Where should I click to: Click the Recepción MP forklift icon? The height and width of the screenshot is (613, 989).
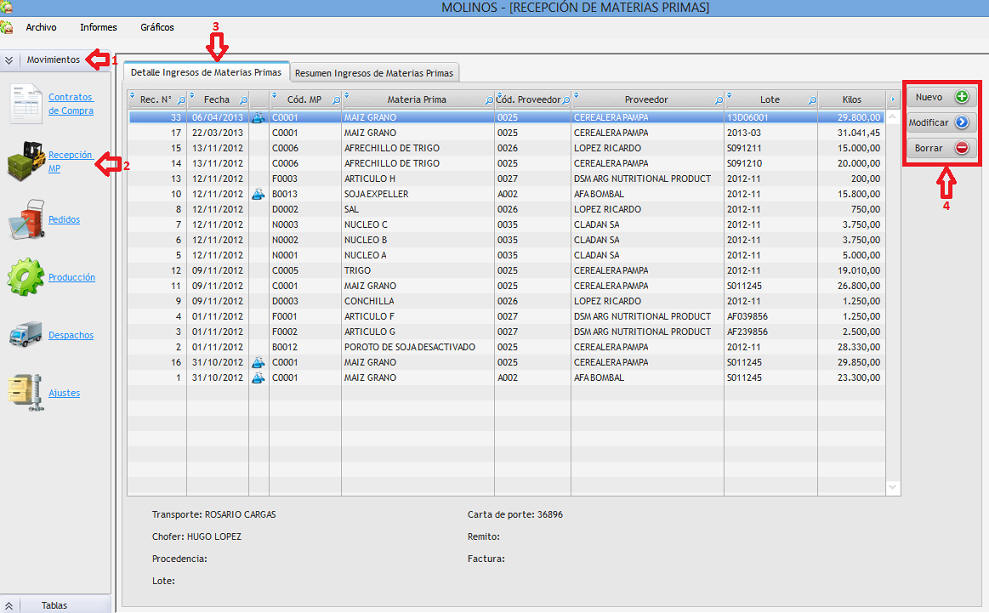click(26, 161)
